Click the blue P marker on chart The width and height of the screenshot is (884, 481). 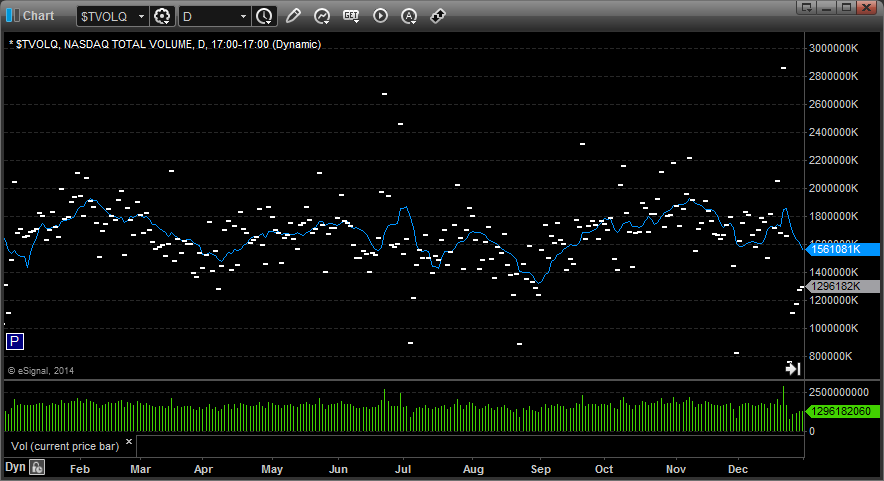click(15, 341)
